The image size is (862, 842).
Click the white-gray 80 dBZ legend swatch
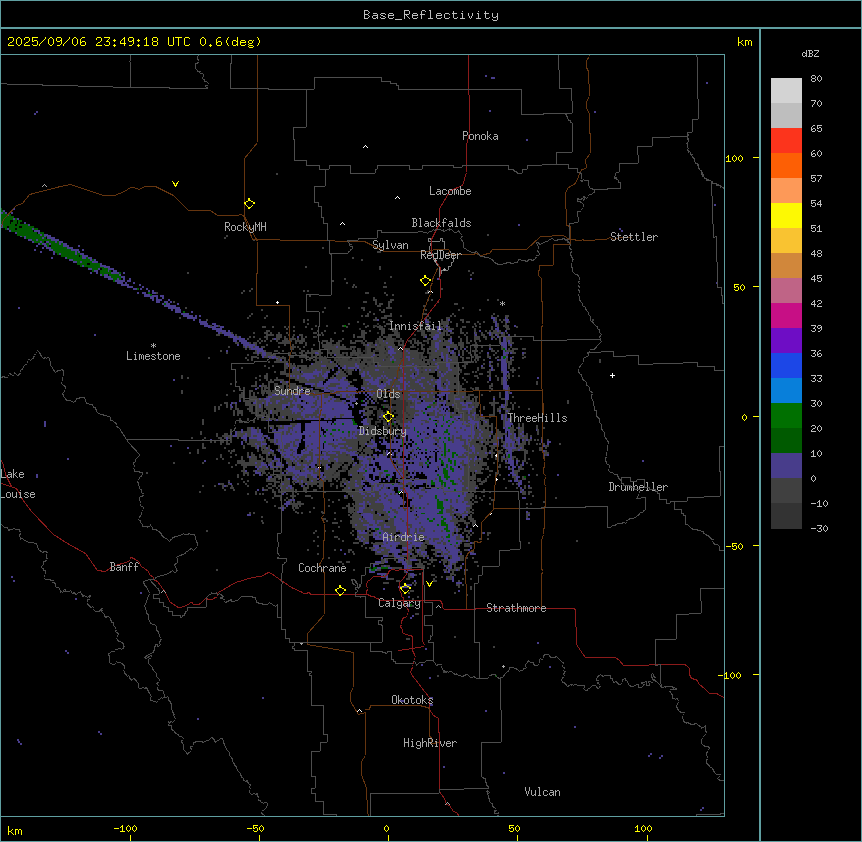point(786,91)
